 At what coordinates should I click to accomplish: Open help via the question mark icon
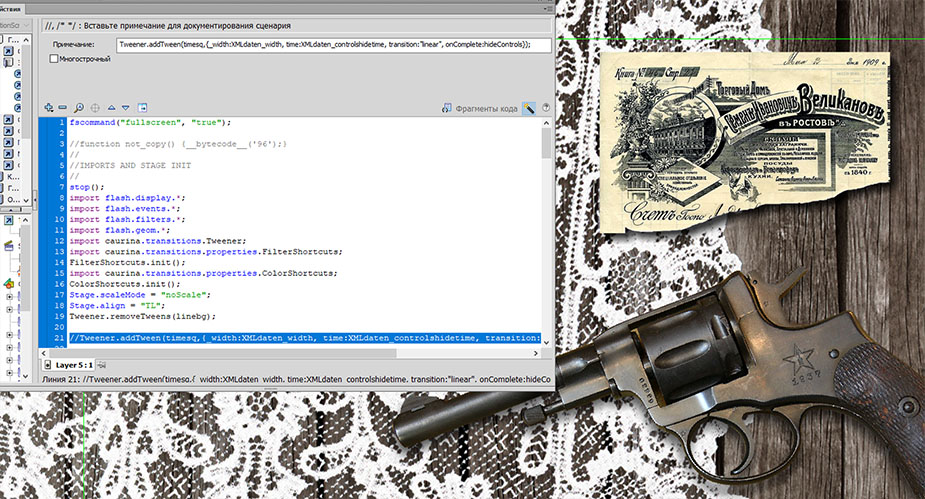pos(545,107)
